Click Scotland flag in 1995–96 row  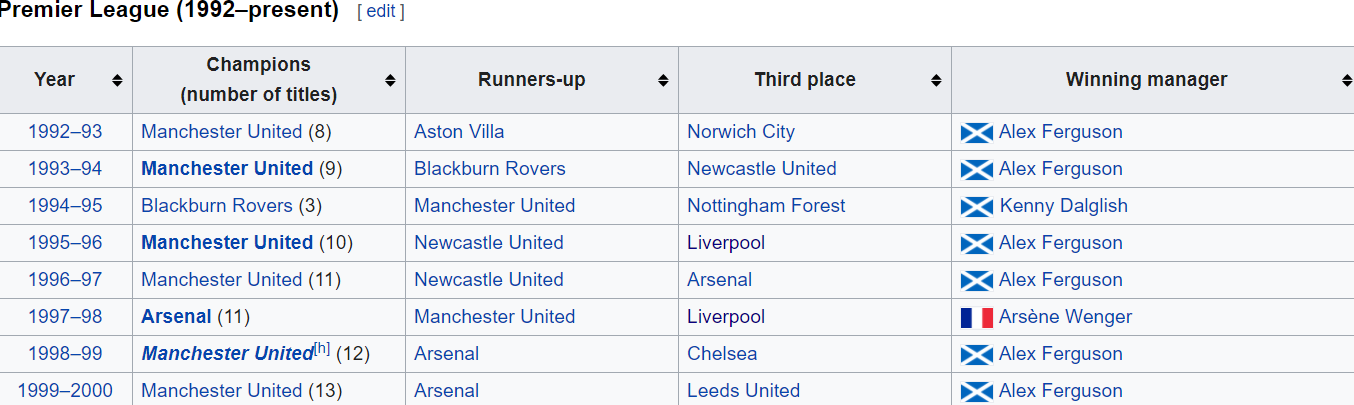click(x=976, y=243)
